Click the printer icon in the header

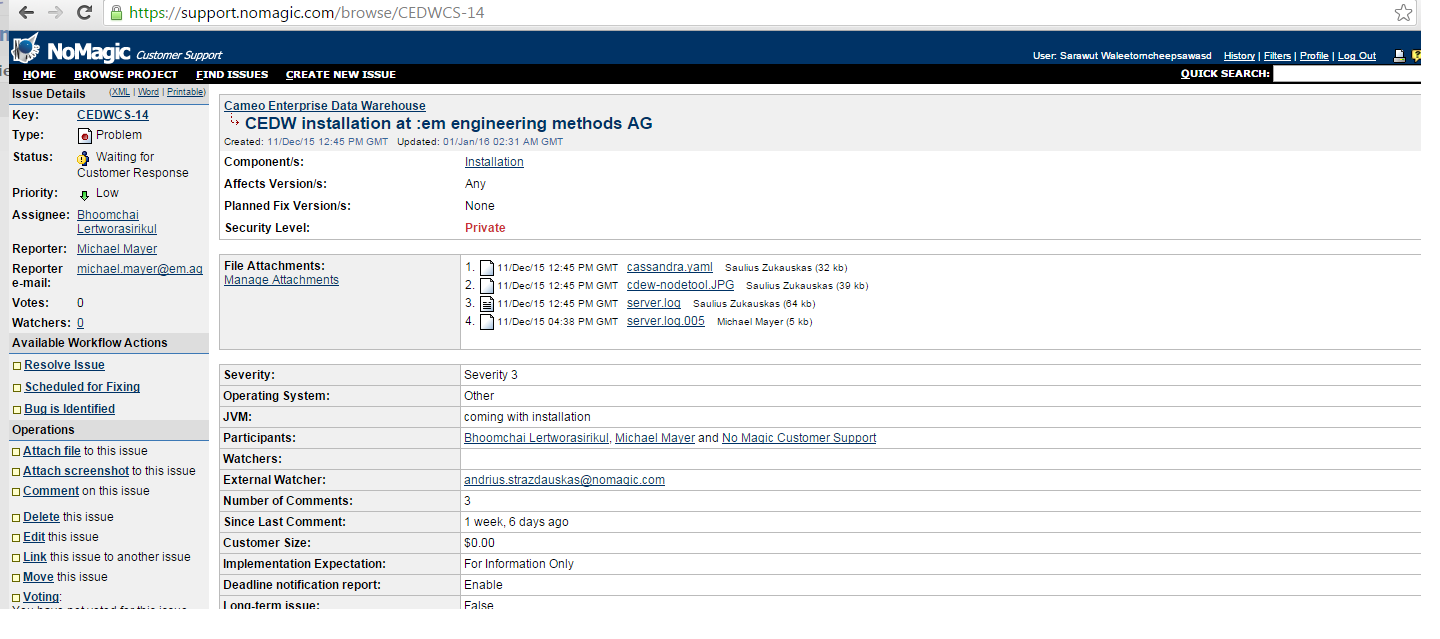1399,56
